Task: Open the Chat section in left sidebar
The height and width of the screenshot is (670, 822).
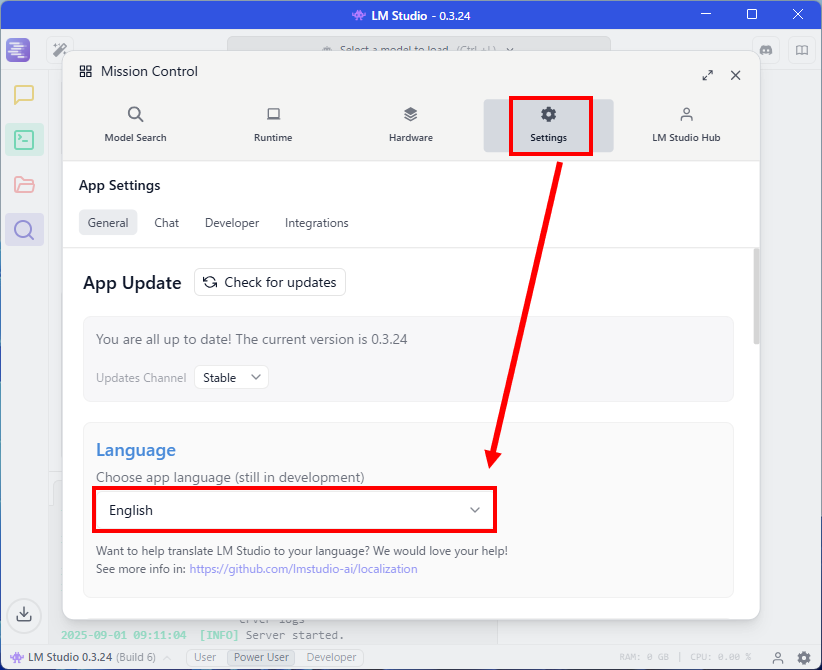Action: pyautogui.click(x=24, y=95)
